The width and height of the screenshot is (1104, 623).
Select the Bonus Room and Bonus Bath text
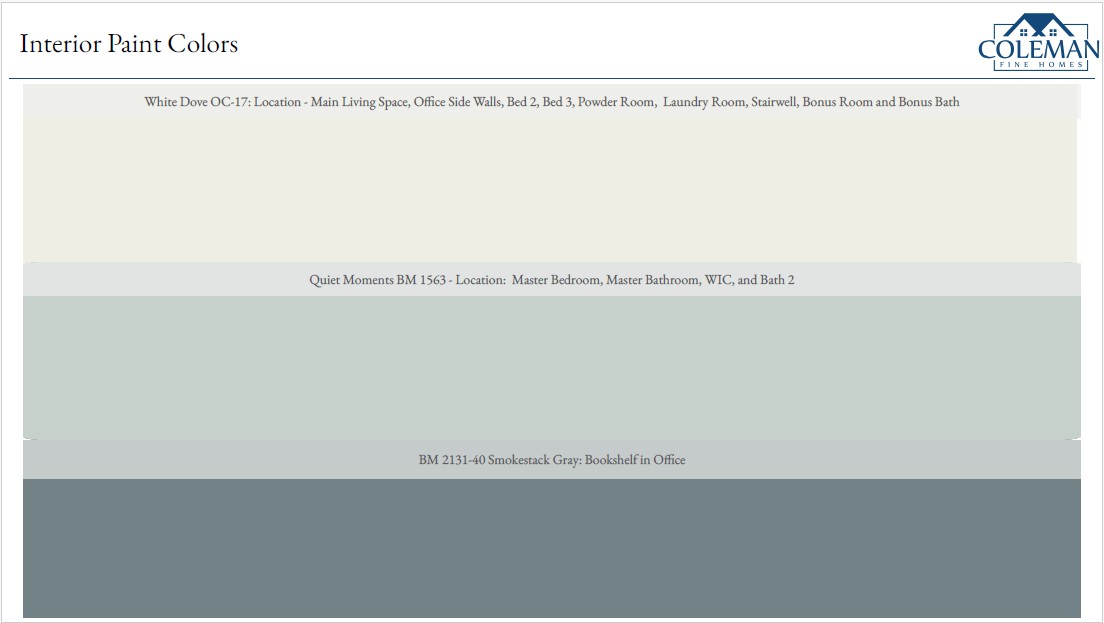click(881, 102)
